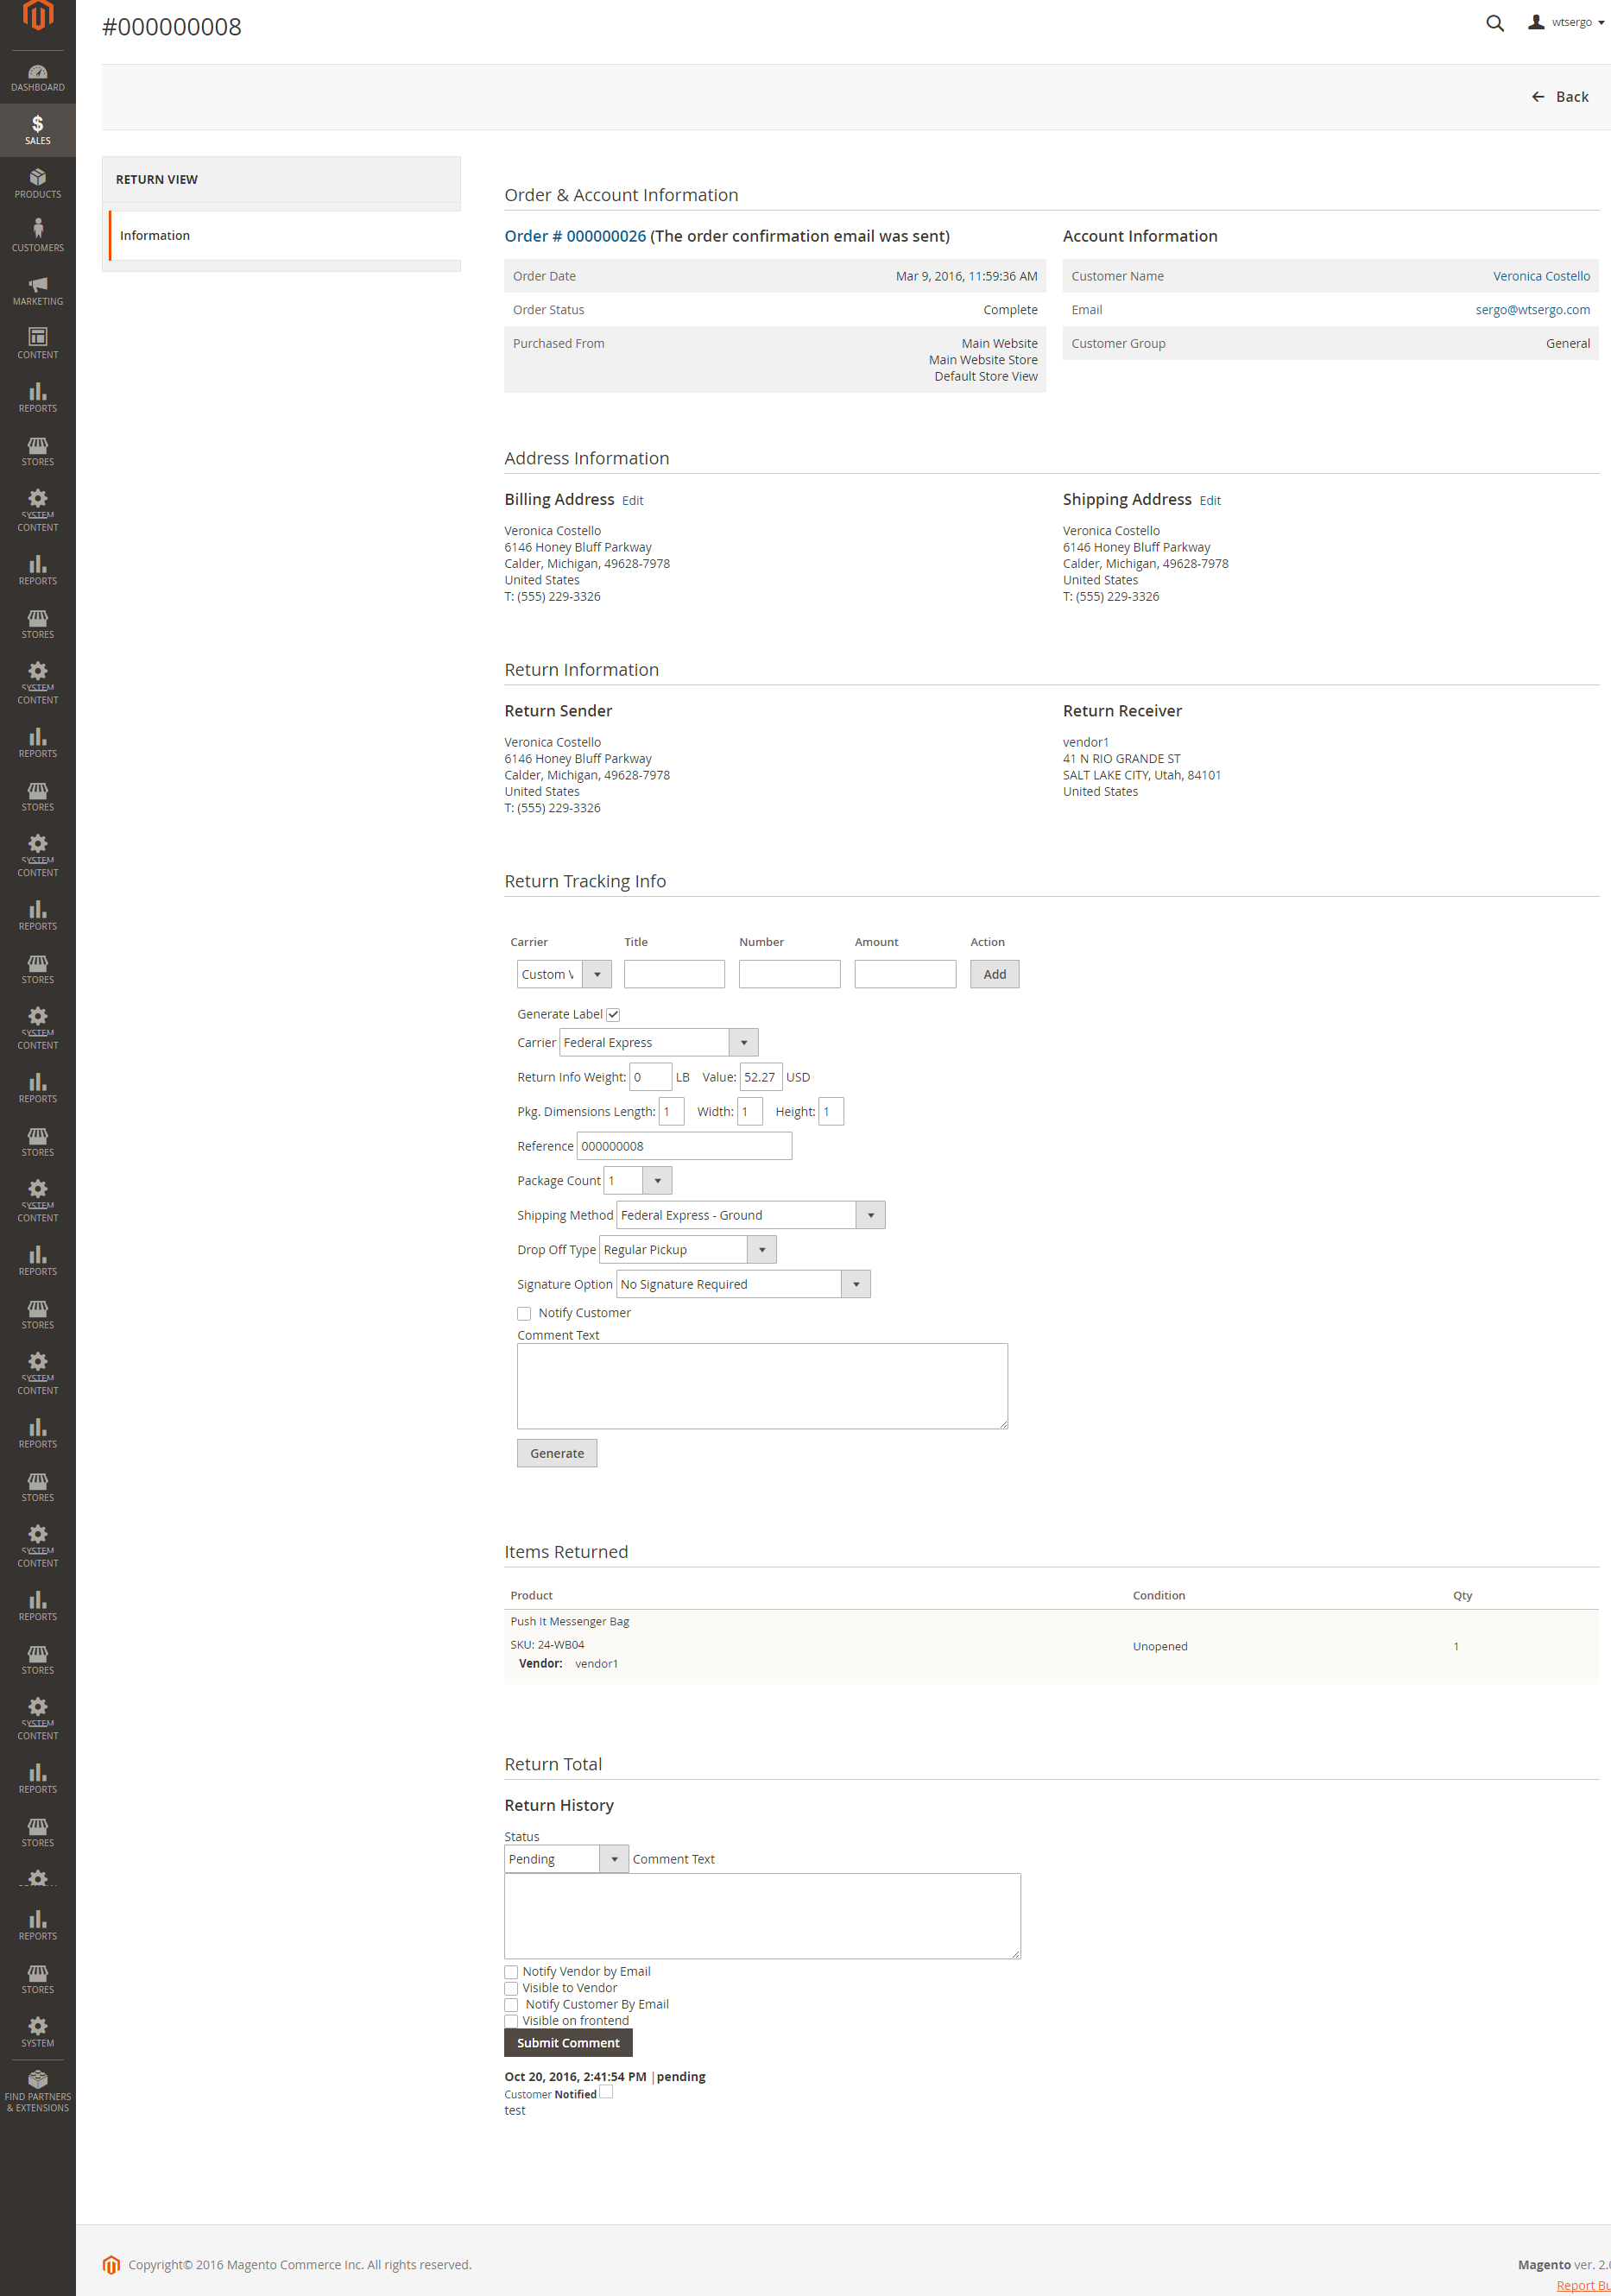Screen dimensions: 1611x2296
Task: Expand the wtsergo account dropdown arrow
Action: coord(1601,23)
